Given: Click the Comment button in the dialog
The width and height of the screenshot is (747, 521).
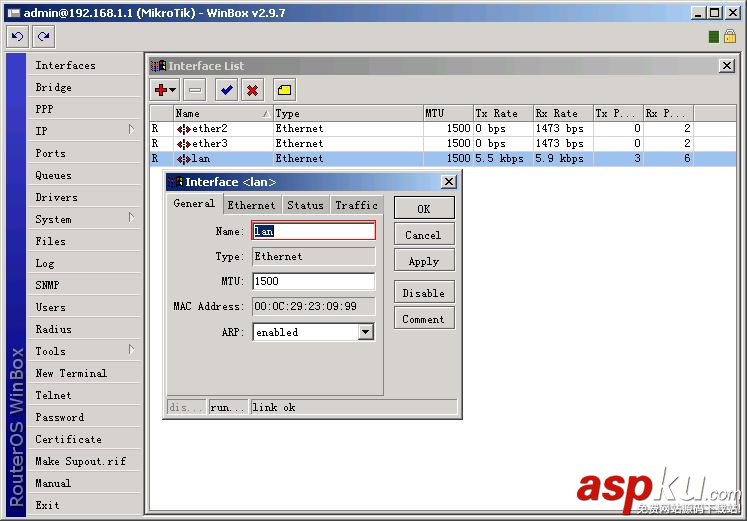Looking at the screenshot, I should click(x=424, y=319).
